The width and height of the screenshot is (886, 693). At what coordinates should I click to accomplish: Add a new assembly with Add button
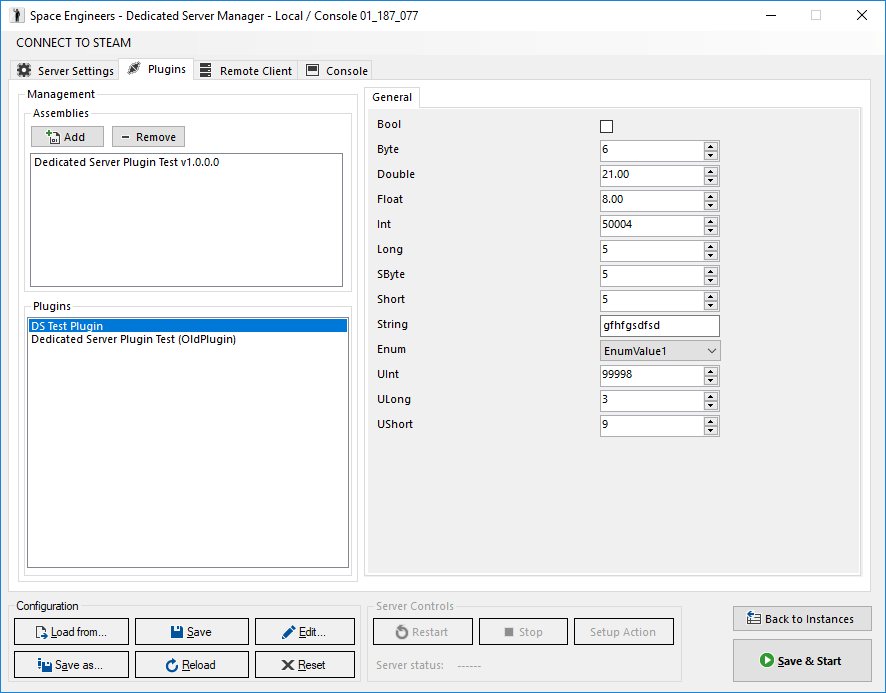click(67, 137)
